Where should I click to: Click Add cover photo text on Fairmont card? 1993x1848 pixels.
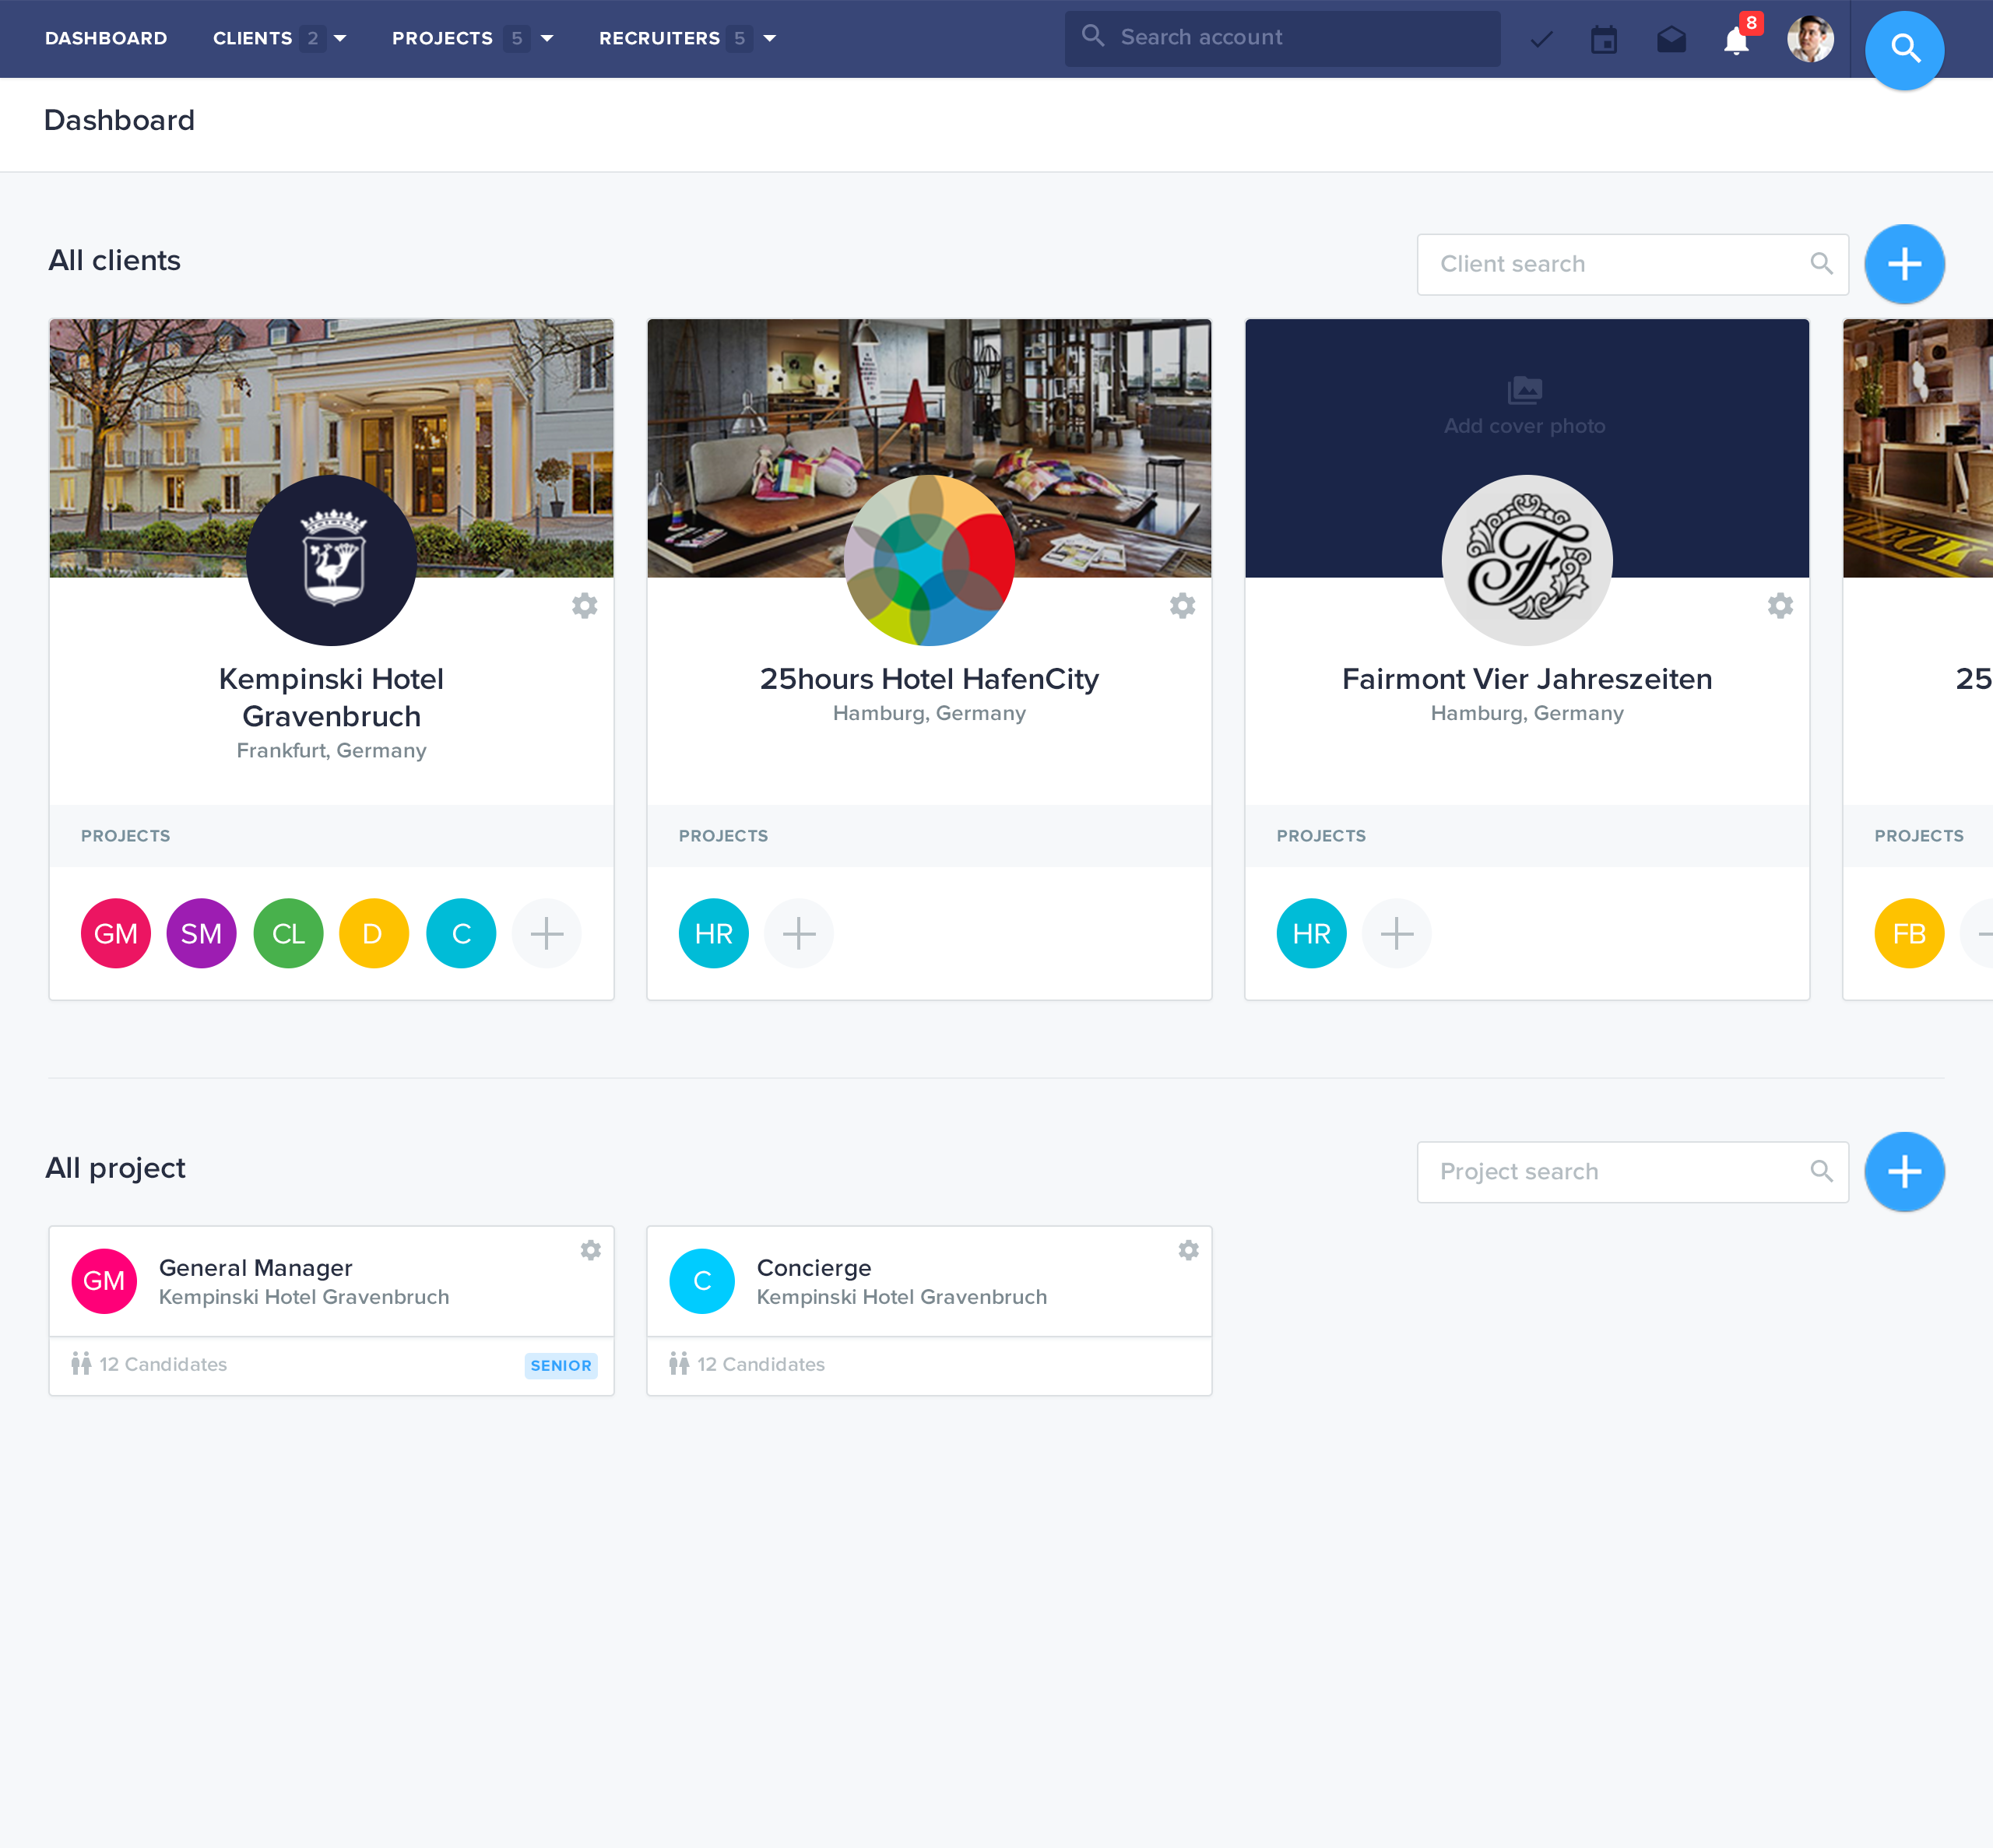(1525, 426)
